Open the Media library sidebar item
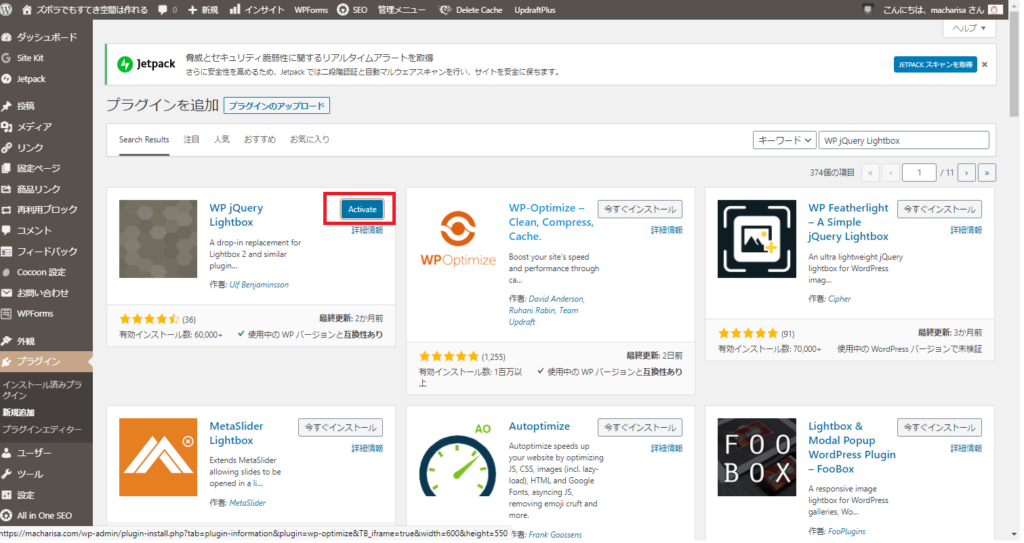This screenshot has width=1024, height=543. pos(34,127)
